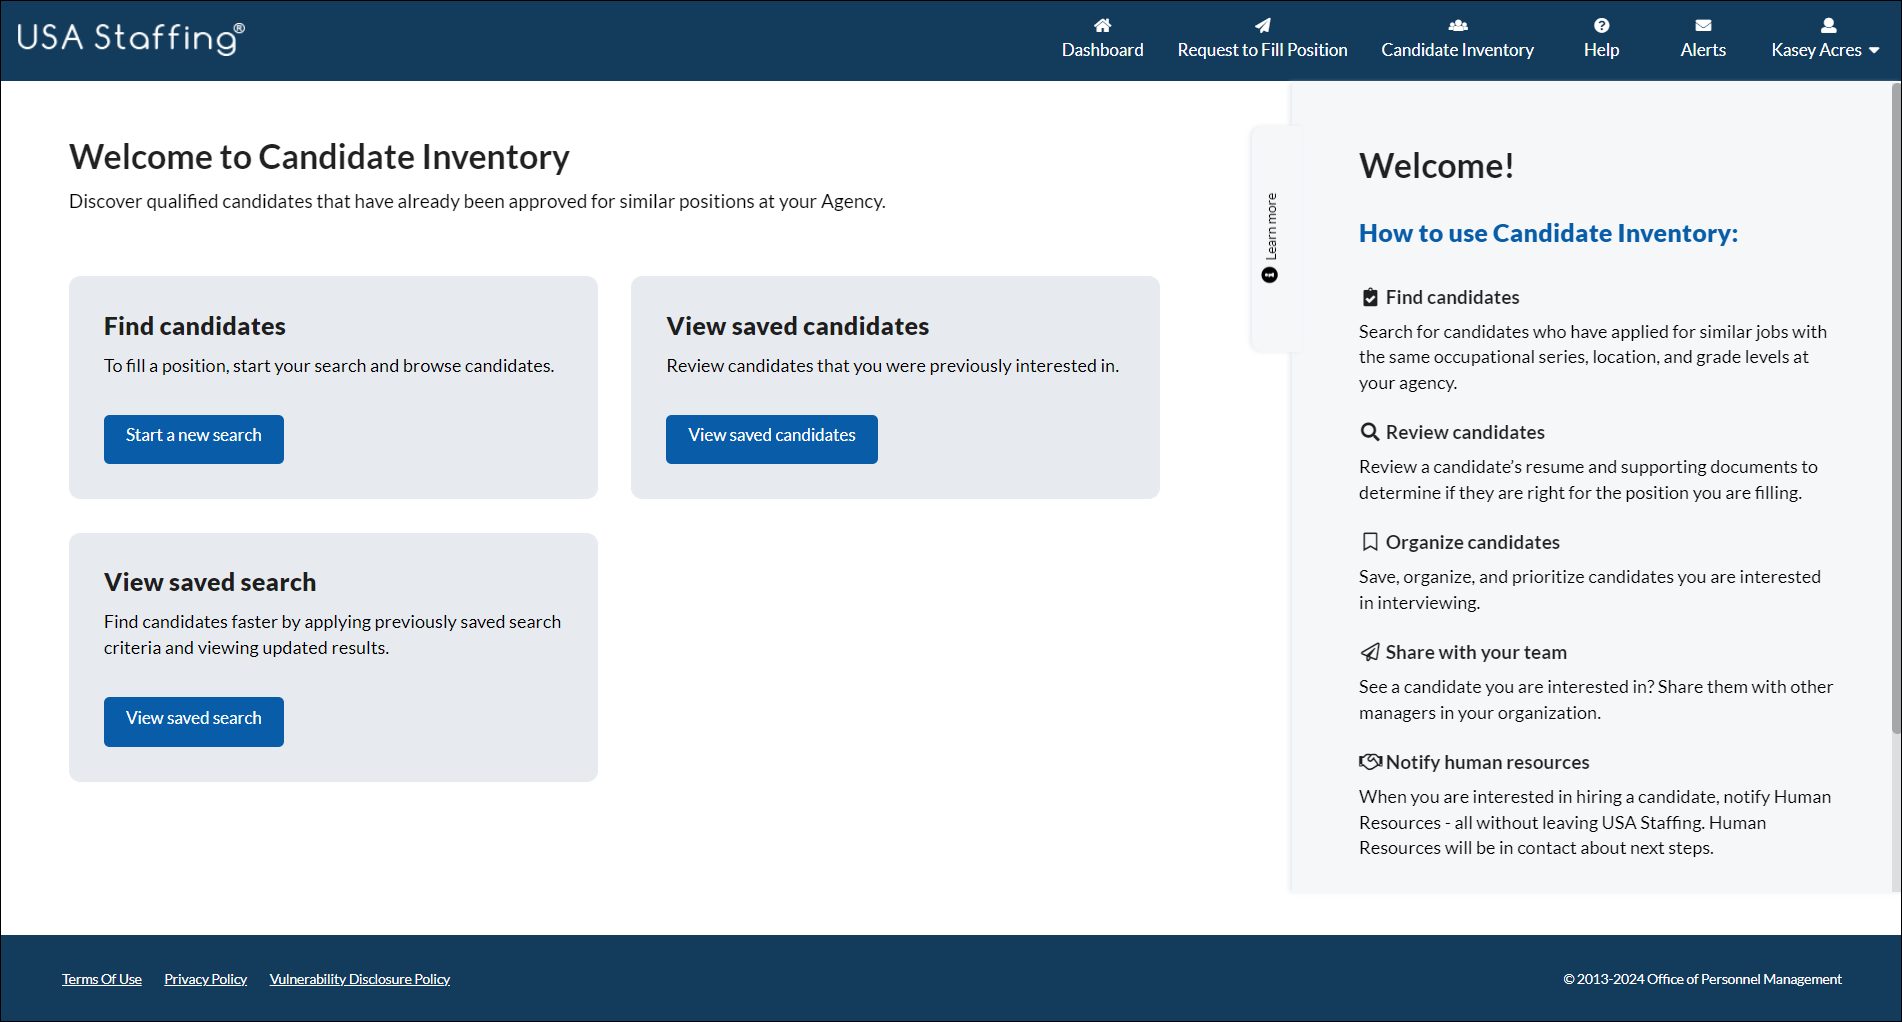This screenshot has height=1022, width=1902.
Task: Click the Dashboard home icon
Action: 1102,24
